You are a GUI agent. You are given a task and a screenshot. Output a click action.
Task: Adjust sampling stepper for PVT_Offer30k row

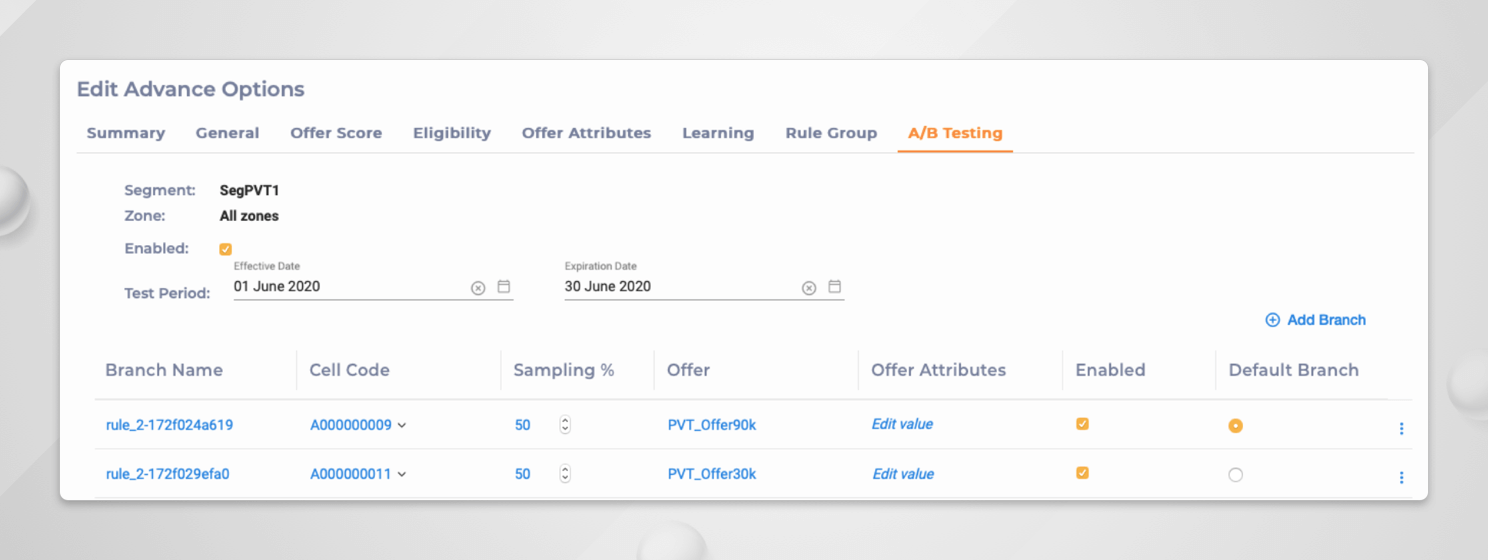(x=565, y=474)
